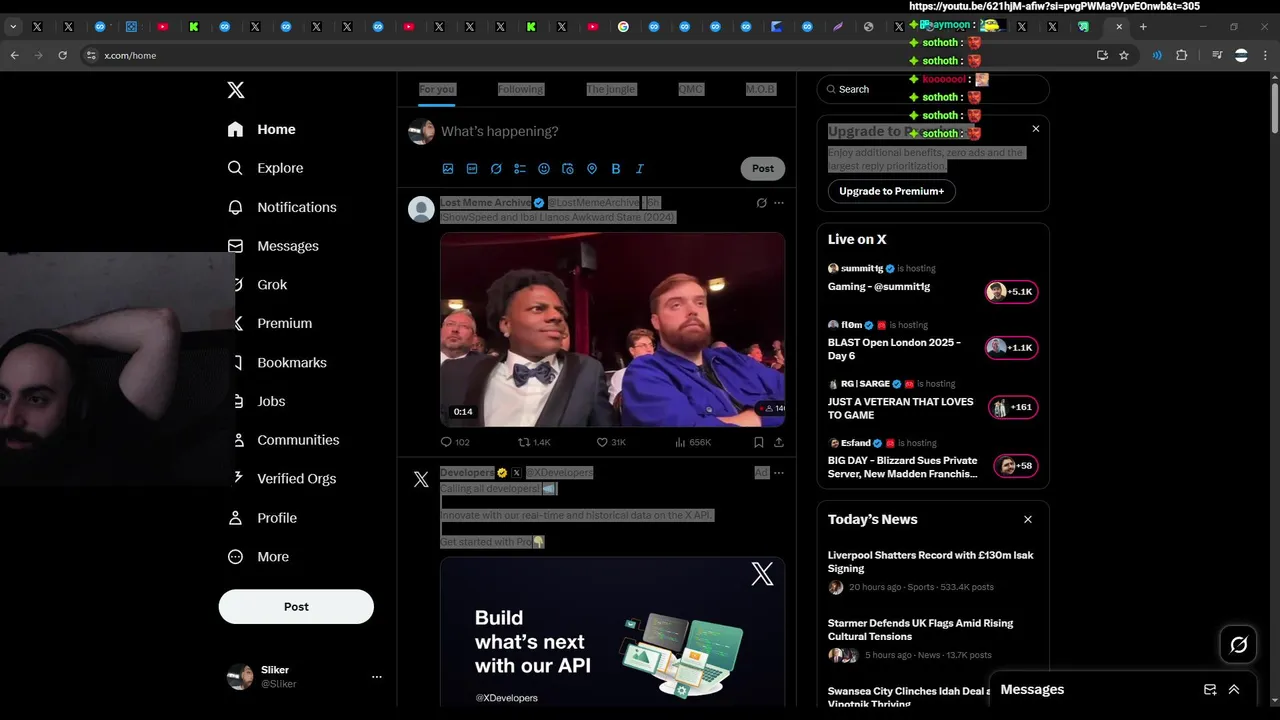Reload the page in browser toolbar

click(x=62, y=56)
